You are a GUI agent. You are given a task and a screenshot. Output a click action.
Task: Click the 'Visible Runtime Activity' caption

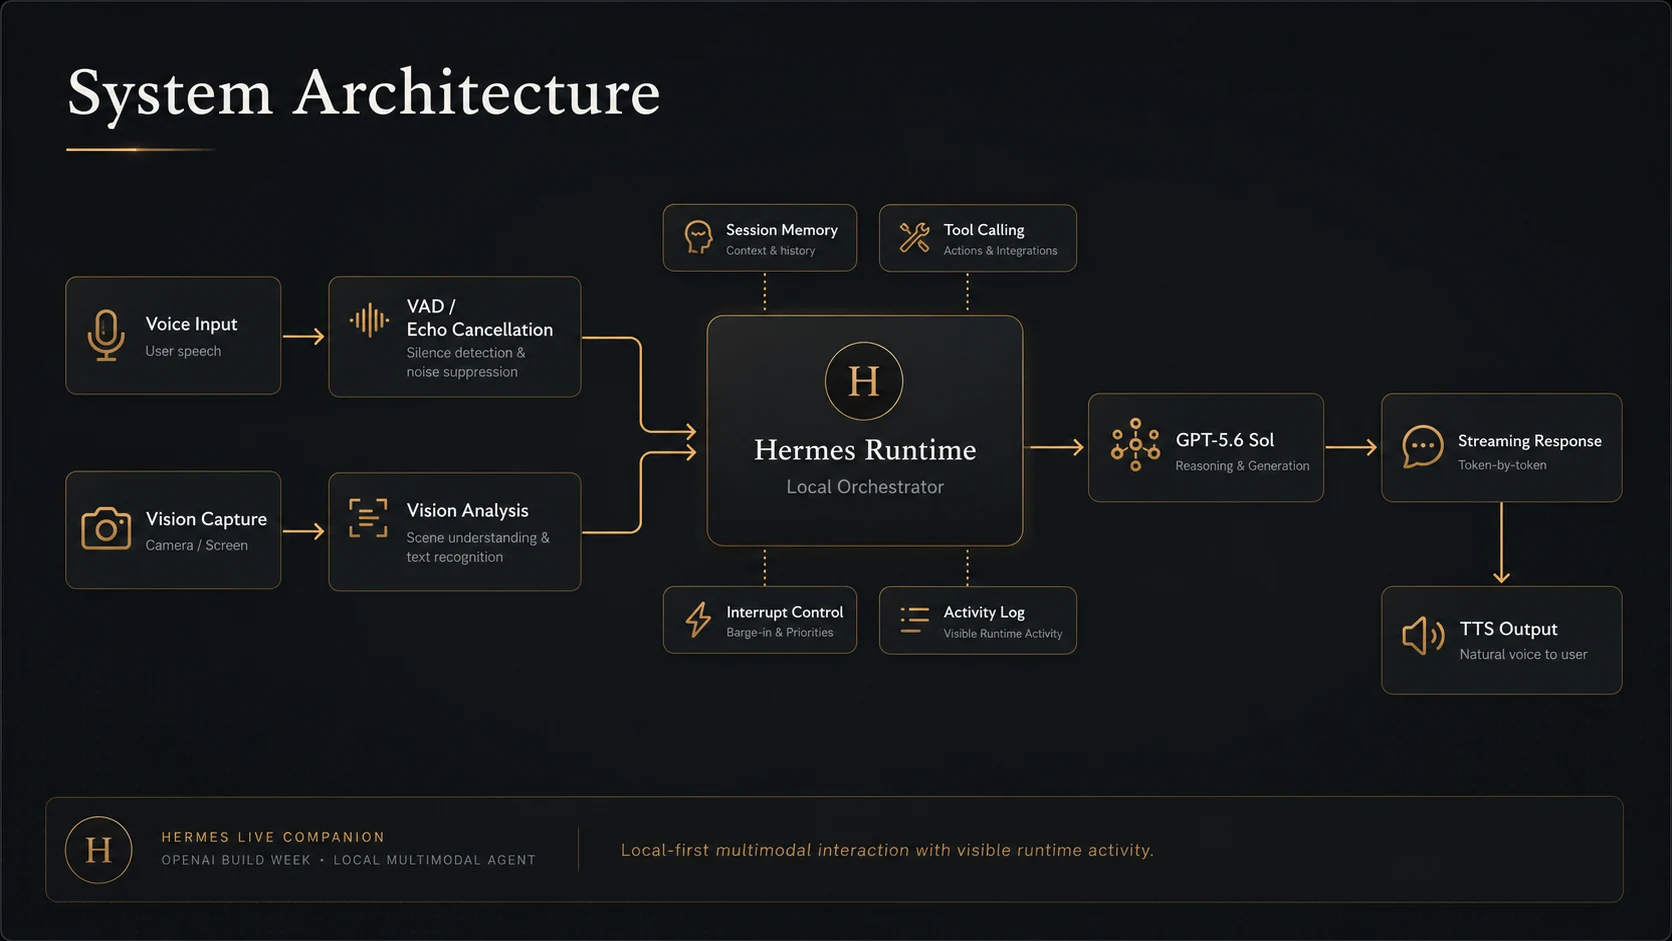pos(1003,634)
